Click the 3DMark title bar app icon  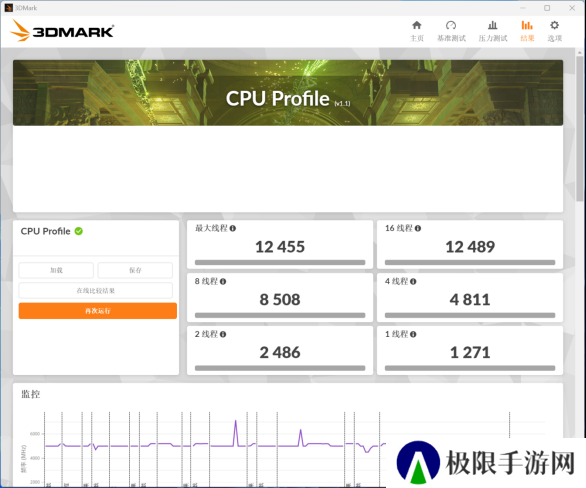(x=9, y=8)
